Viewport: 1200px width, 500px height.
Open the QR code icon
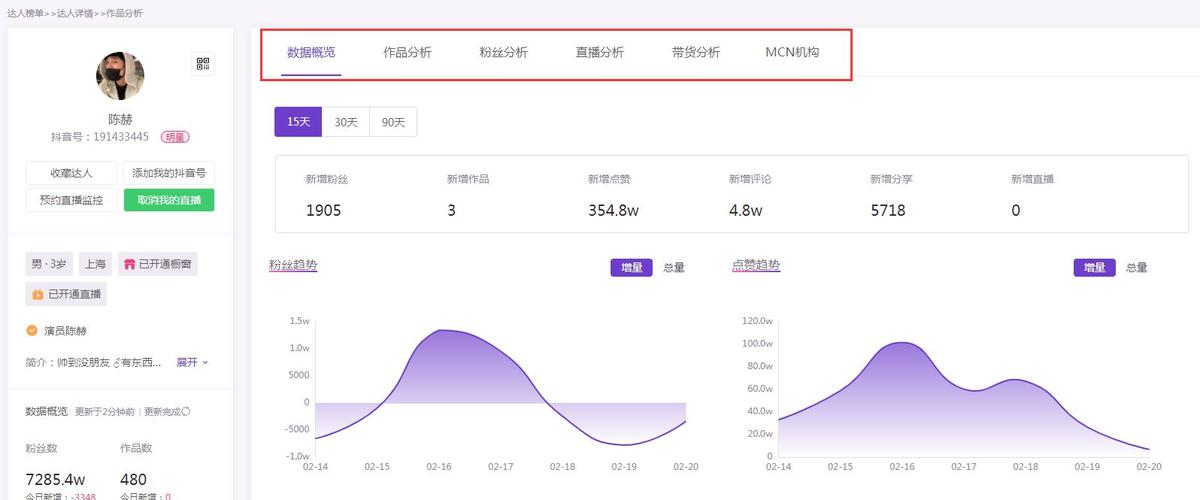(203, 64)
